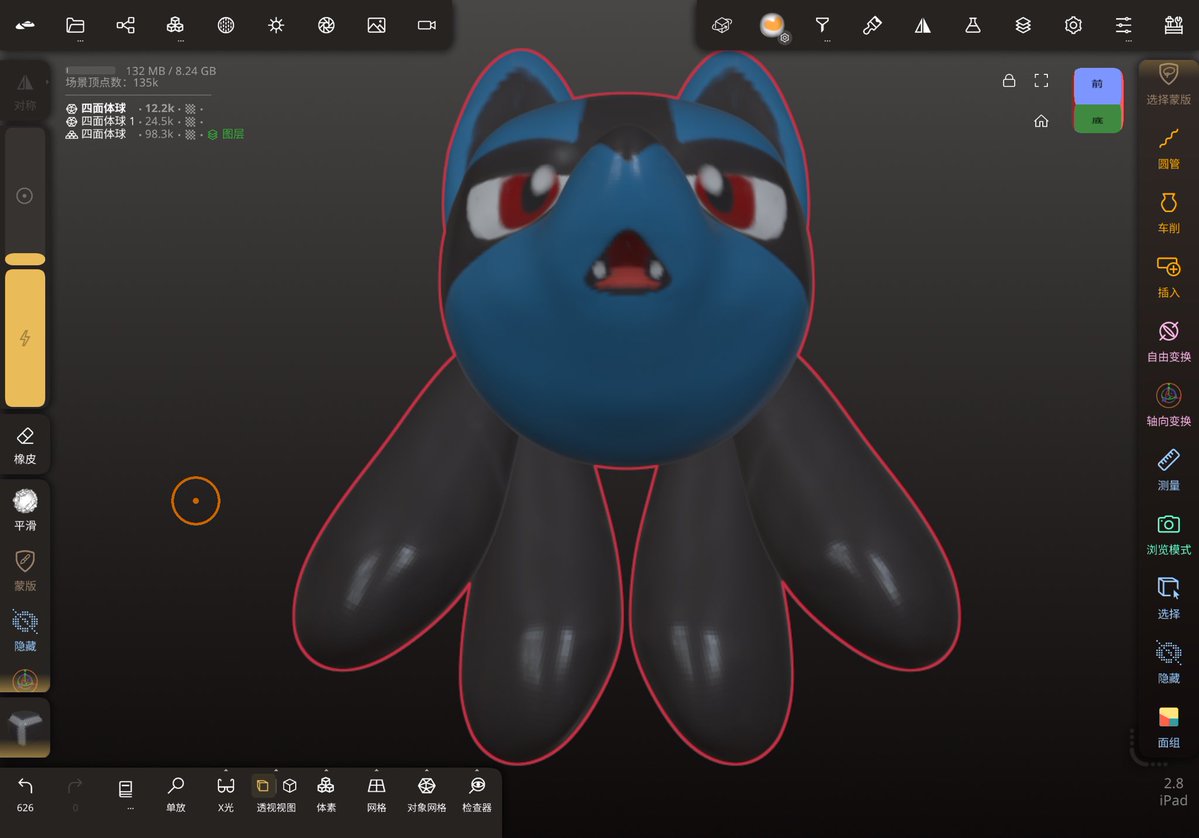Open the stroke settings menu
This screenshot has height=838, width=1199.
[x=722, y=25]
